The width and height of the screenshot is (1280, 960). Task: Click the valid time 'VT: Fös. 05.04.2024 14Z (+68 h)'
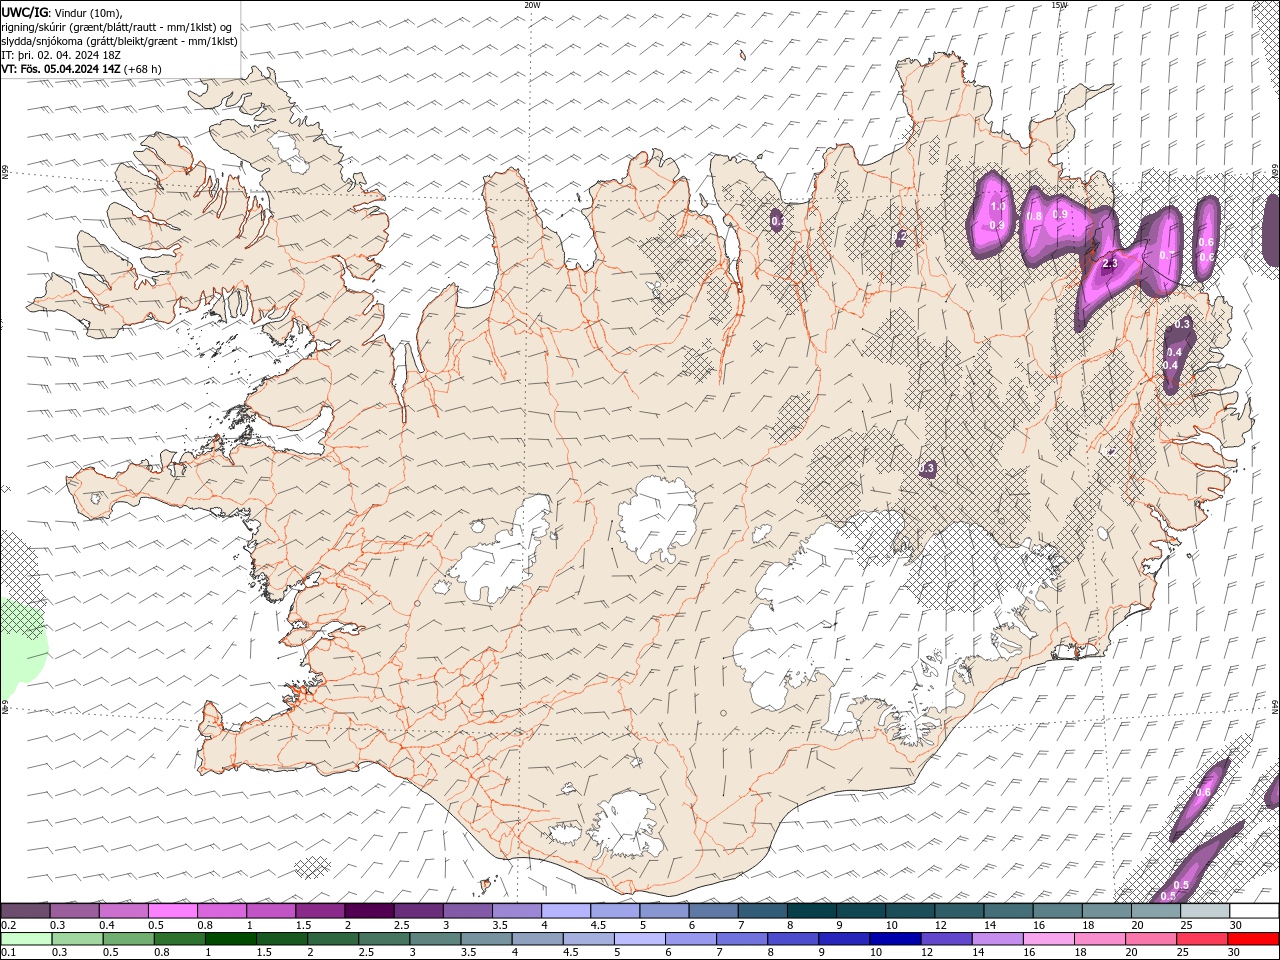[x=82, y=69]
